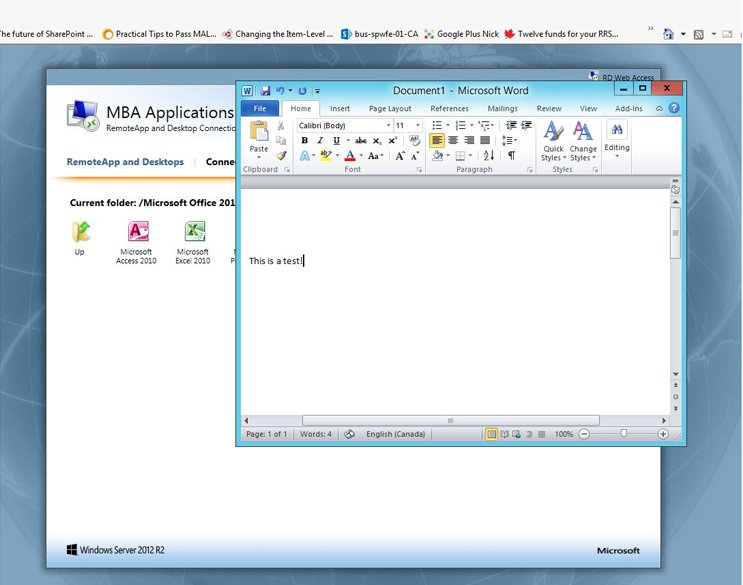Click Words: 4 count in status bar

tap(316, 434)
